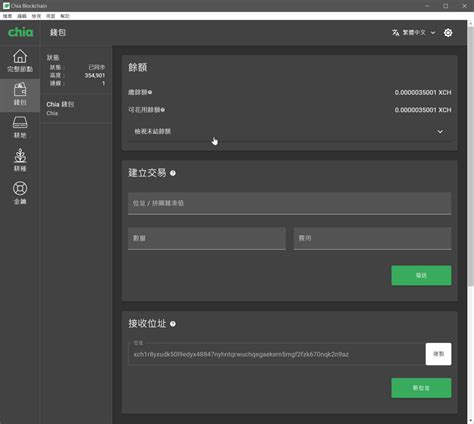Open the Keys (金鑰) lifebuoy icon
The height and width of the screenshot is (424, 474).
(20, 193)
